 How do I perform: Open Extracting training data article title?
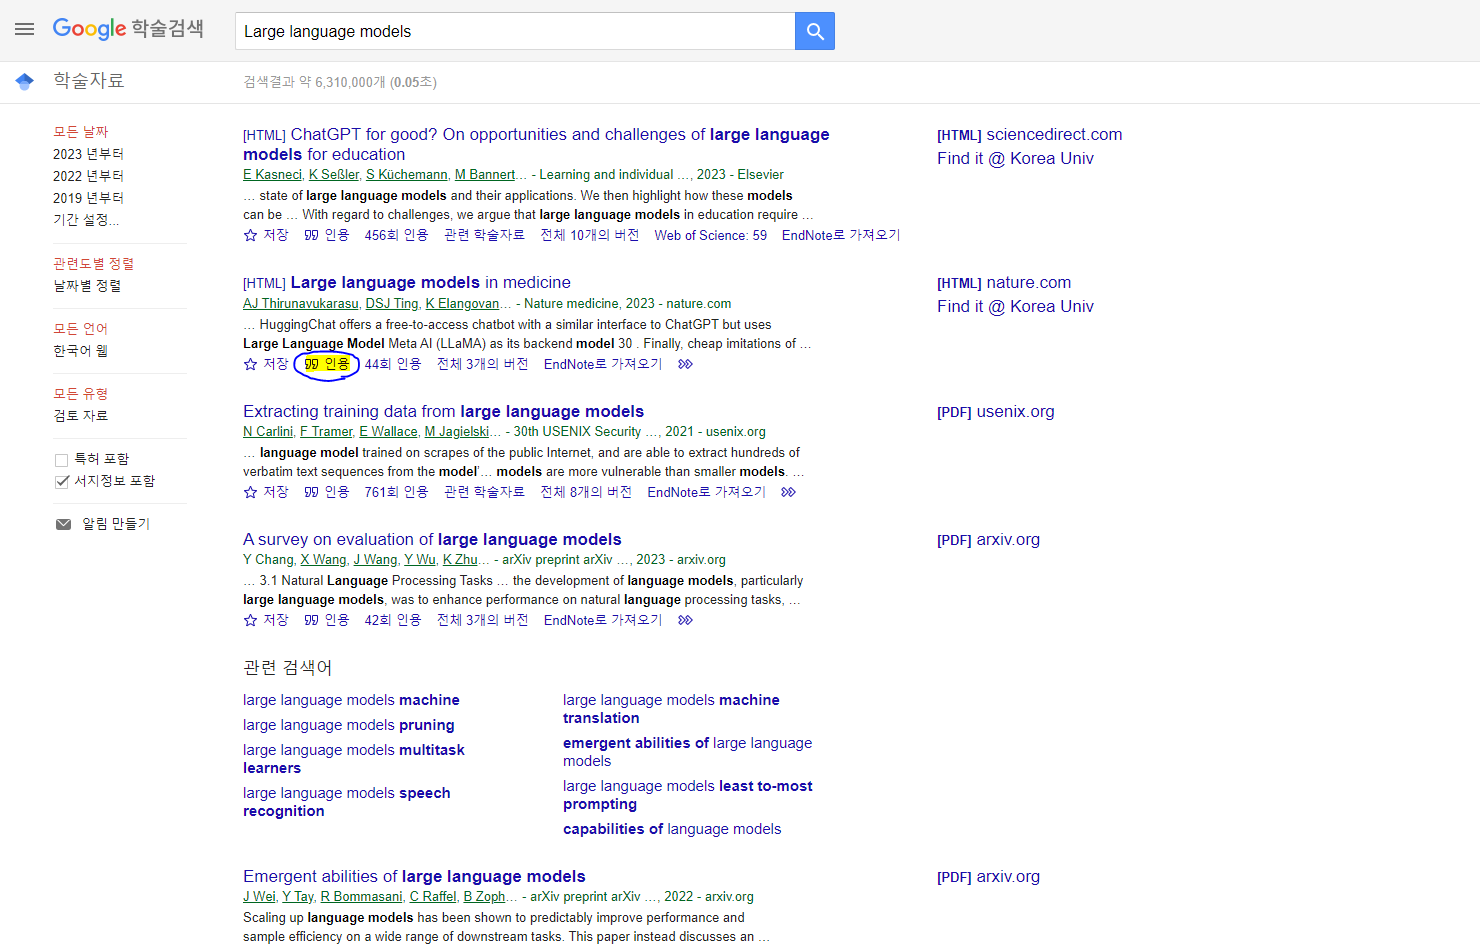pos(443,411)
